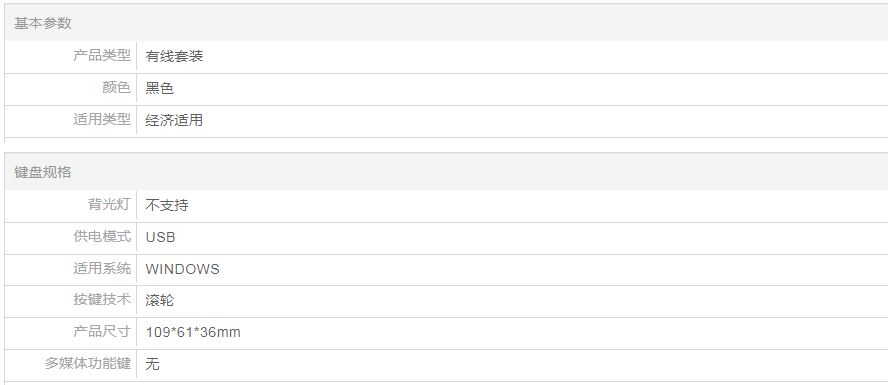Select the 颜色 label
Image resolution: width=891 pixels, height=385 pixels.
116,87
